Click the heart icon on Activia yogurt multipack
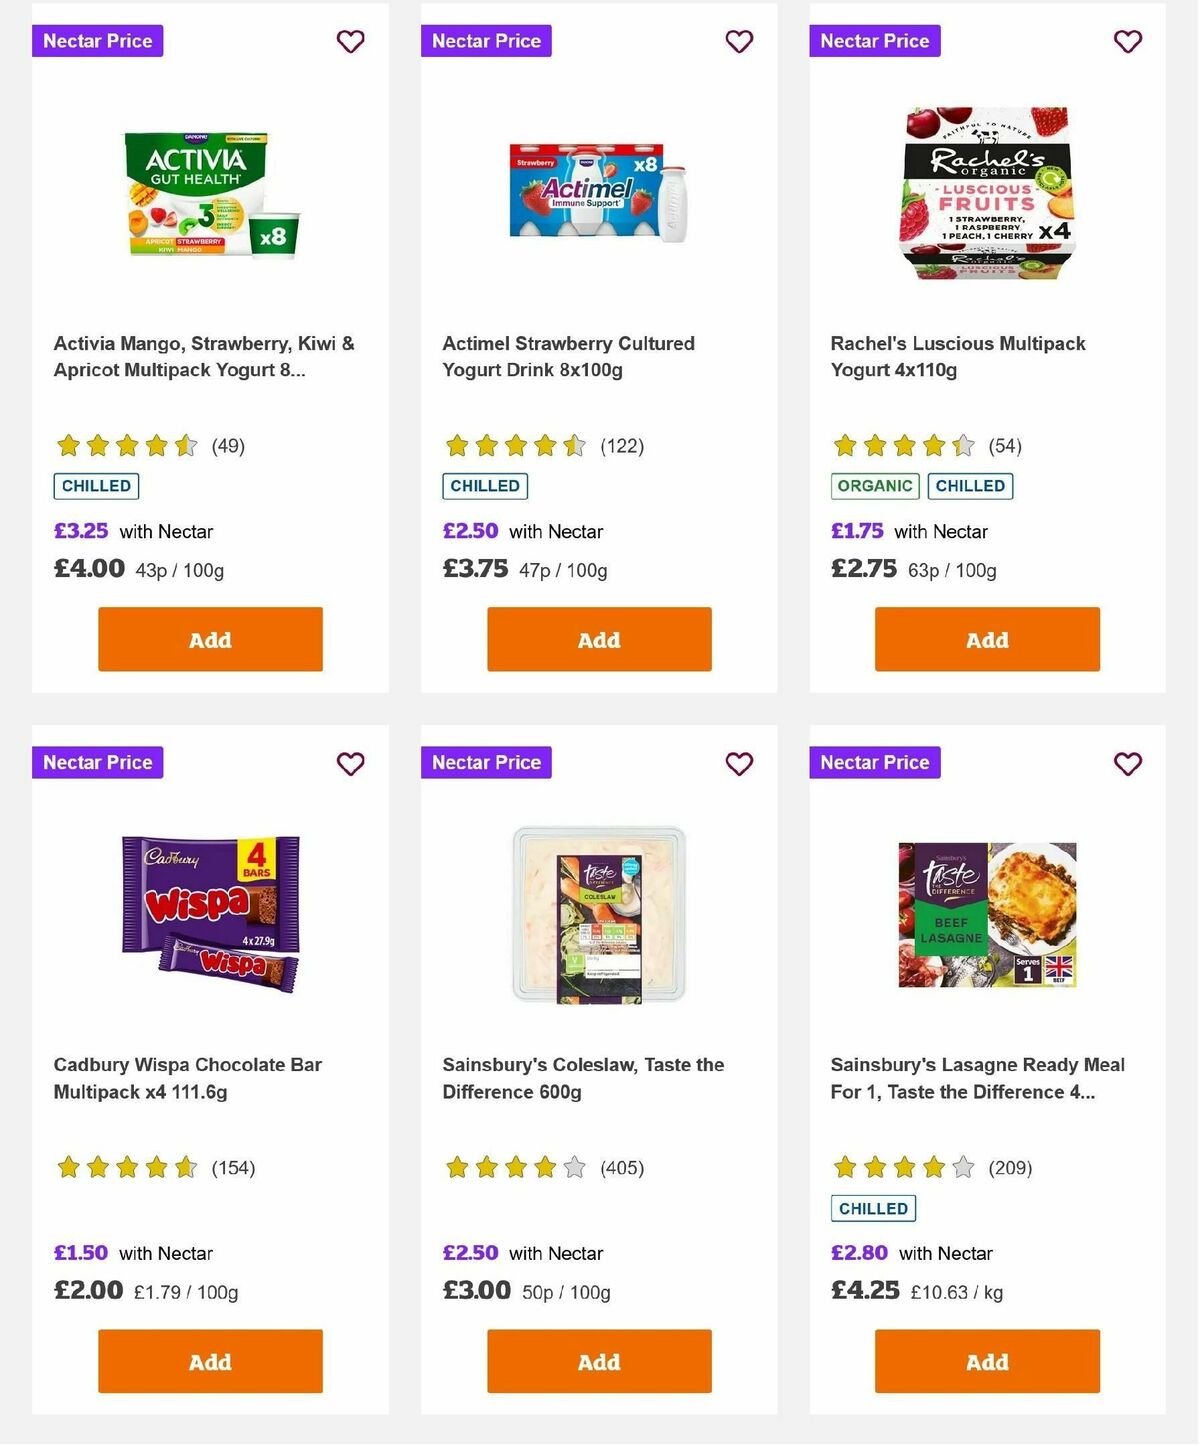 350,41
